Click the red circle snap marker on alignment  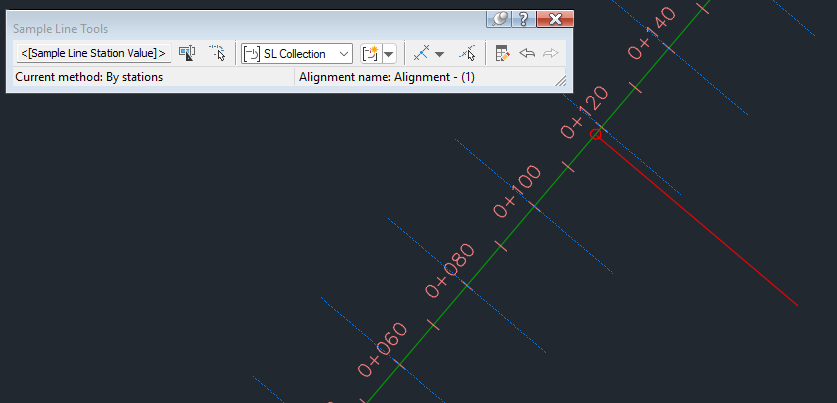pos(596,135)
